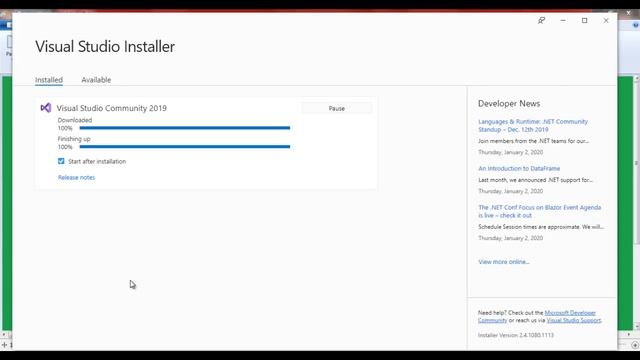Uncheck Start after installation checkbox

coord(61,161)
